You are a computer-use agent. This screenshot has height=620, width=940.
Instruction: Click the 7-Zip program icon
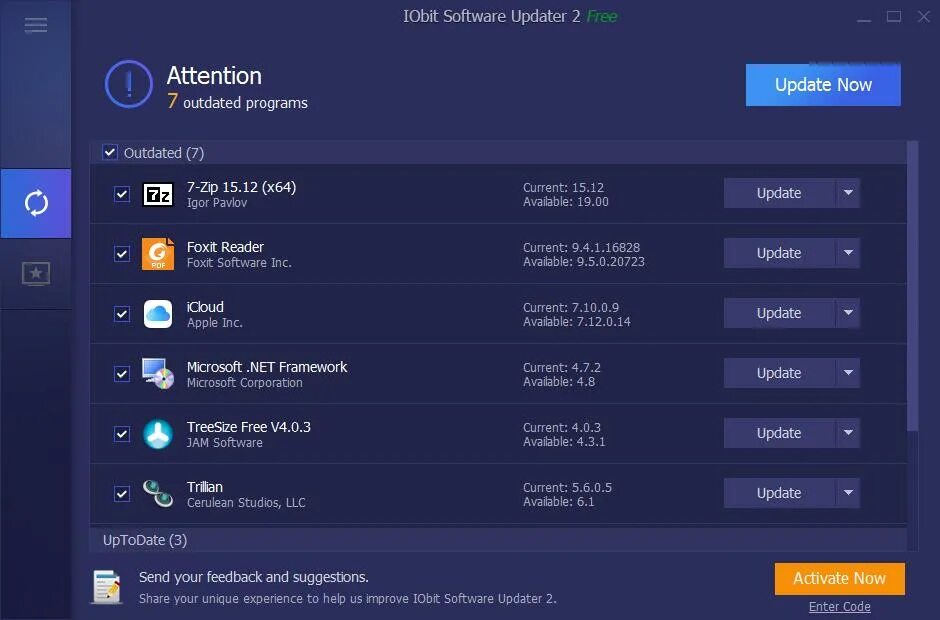[158, 194]
